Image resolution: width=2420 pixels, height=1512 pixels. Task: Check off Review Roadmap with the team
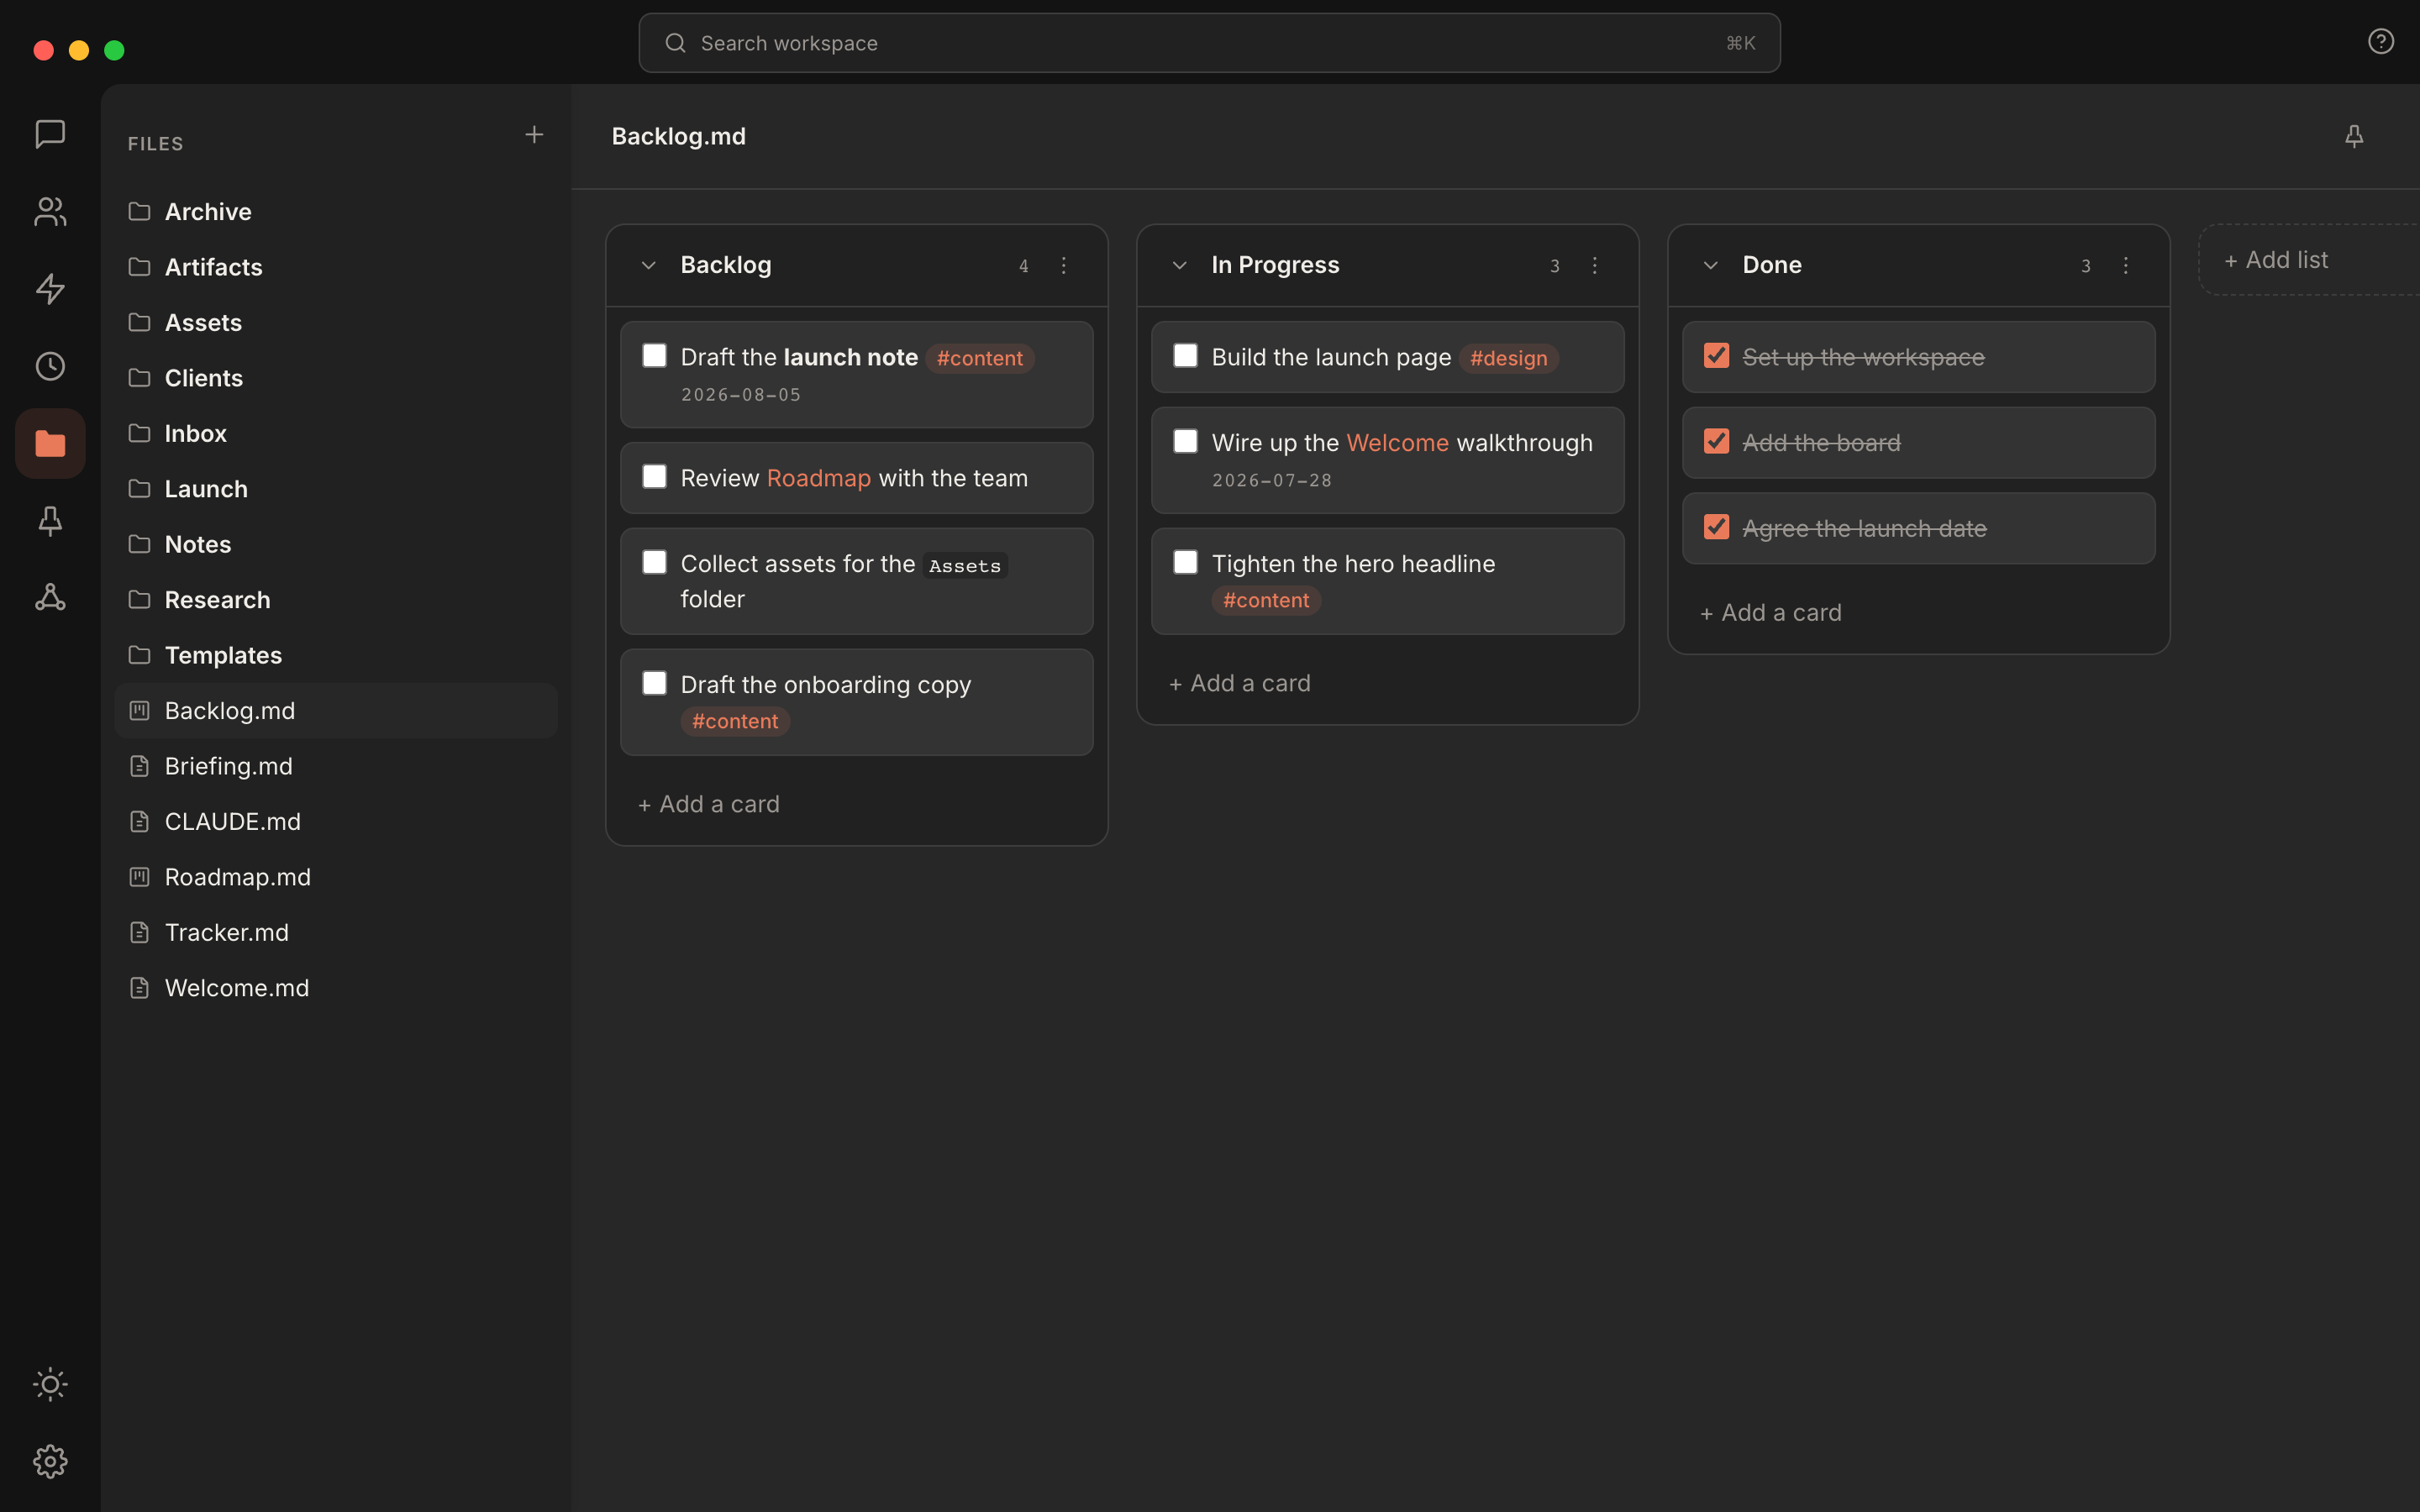click(x=654, y=477)
